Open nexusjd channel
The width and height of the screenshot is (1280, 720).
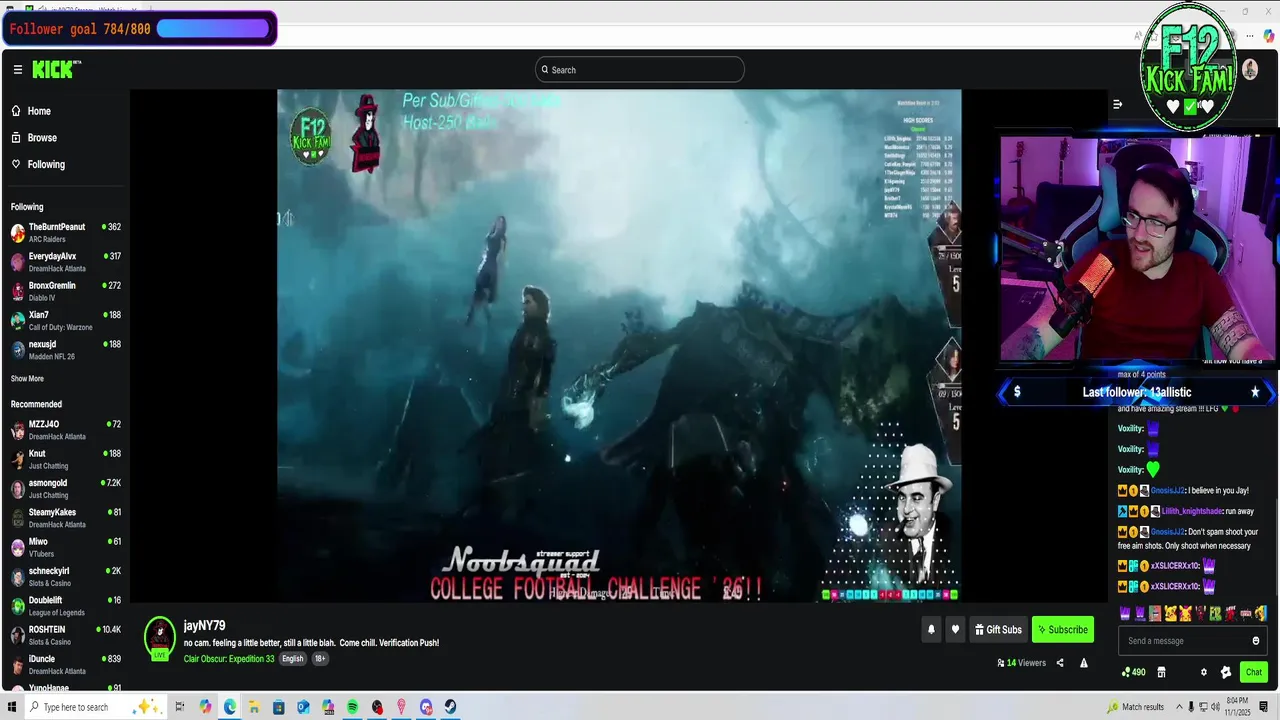(x=65, y=350)
